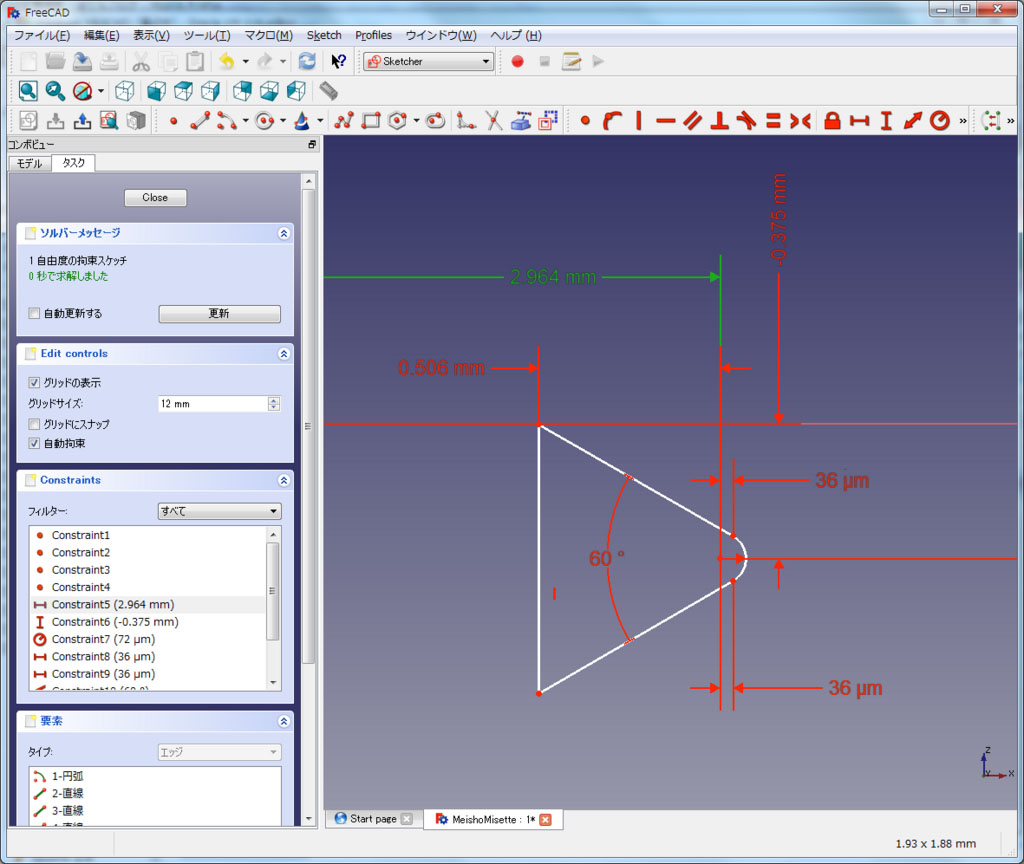1024x864 pixels.
Task: Select Constraint7 (72 µm) in list
Action: point(148,639)
